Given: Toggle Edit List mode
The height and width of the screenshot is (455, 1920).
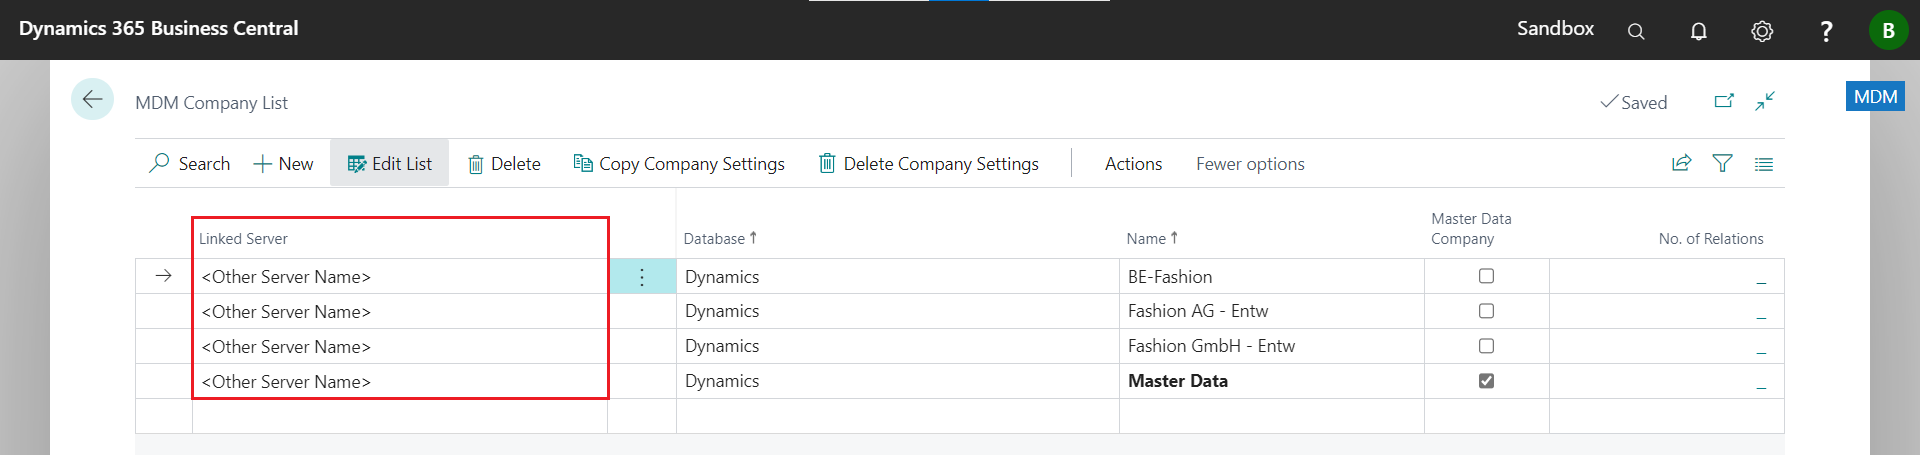Looking at the screenshot, I should click(x=389, y=164).
